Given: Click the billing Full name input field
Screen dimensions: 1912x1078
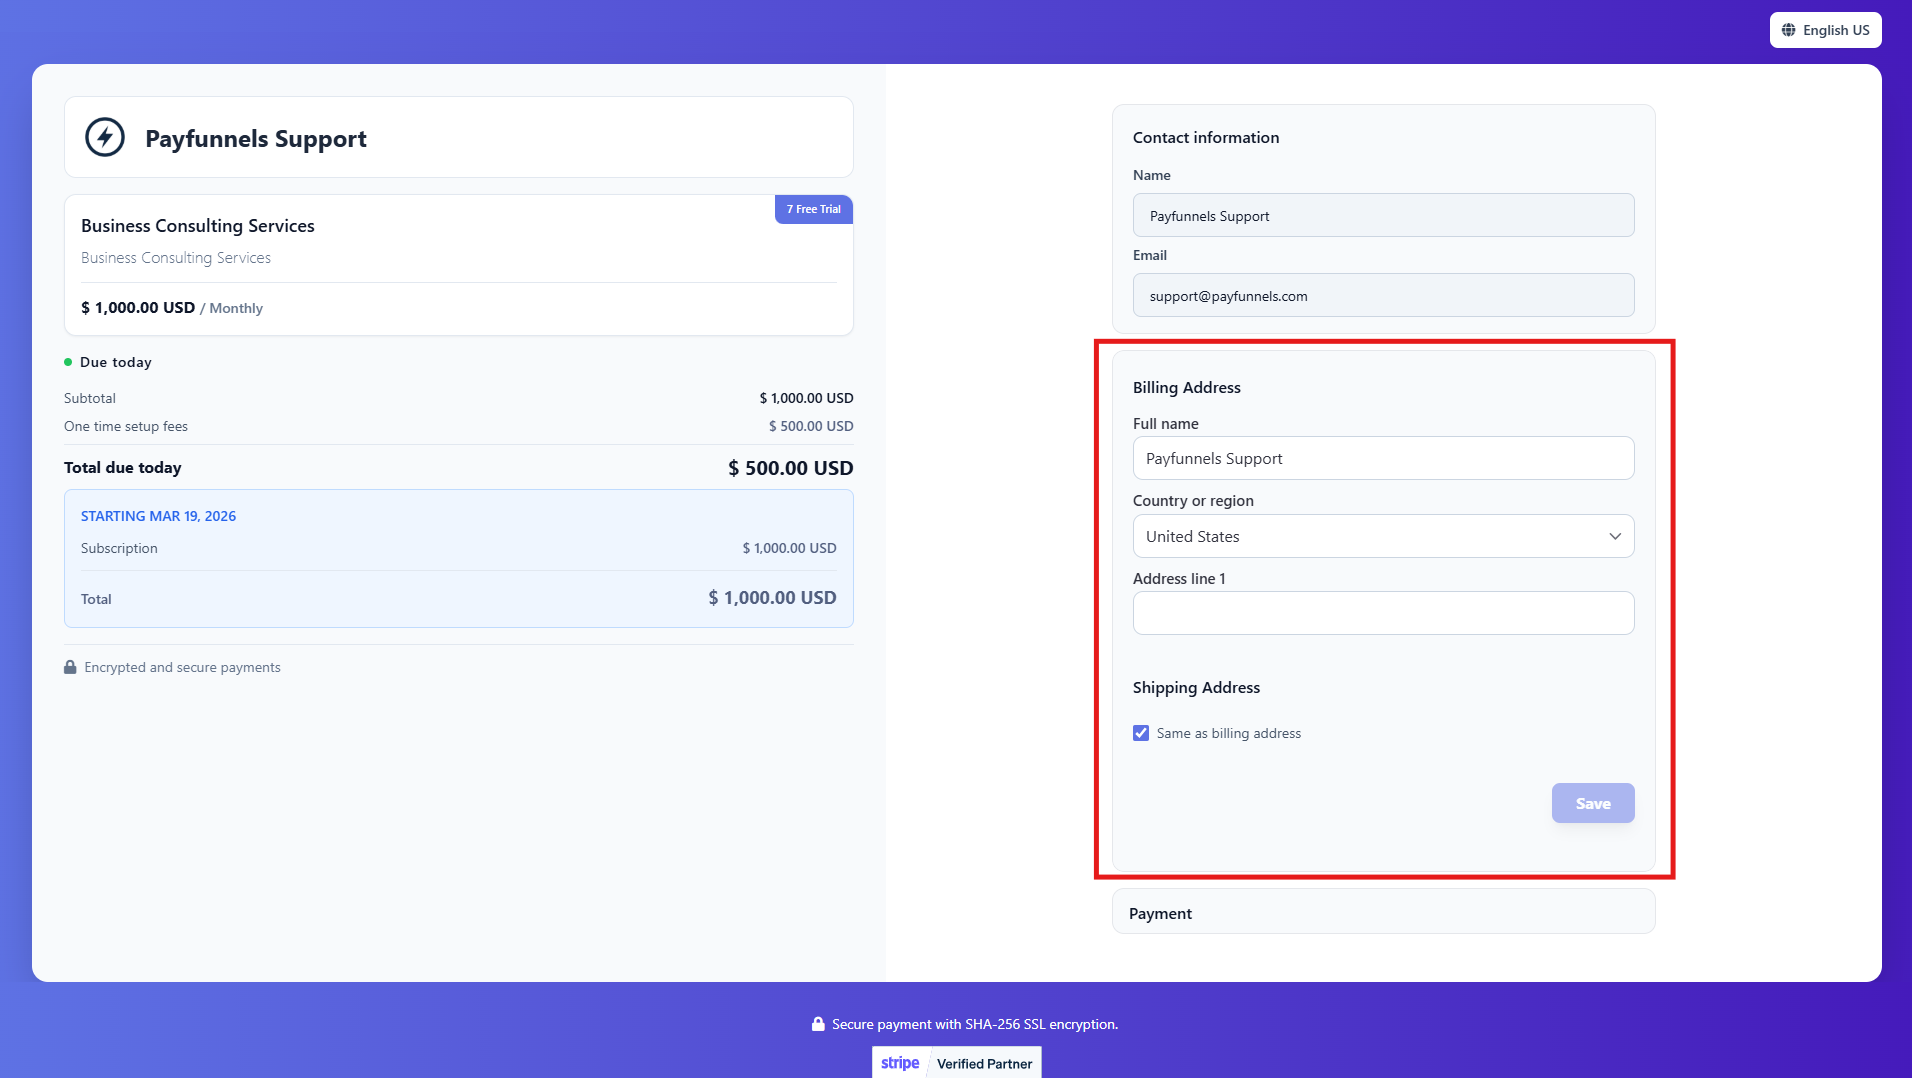Looking at the screenshot, I should click(1383, 458).
